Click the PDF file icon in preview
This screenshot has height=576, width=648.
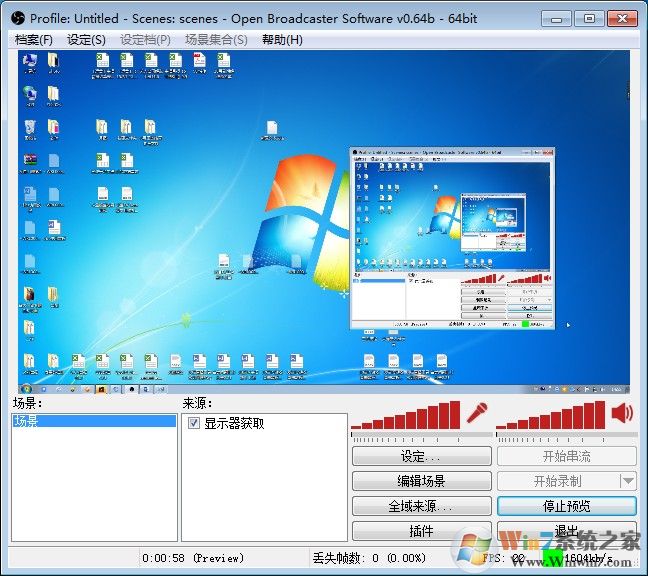(x=200, y=63)
